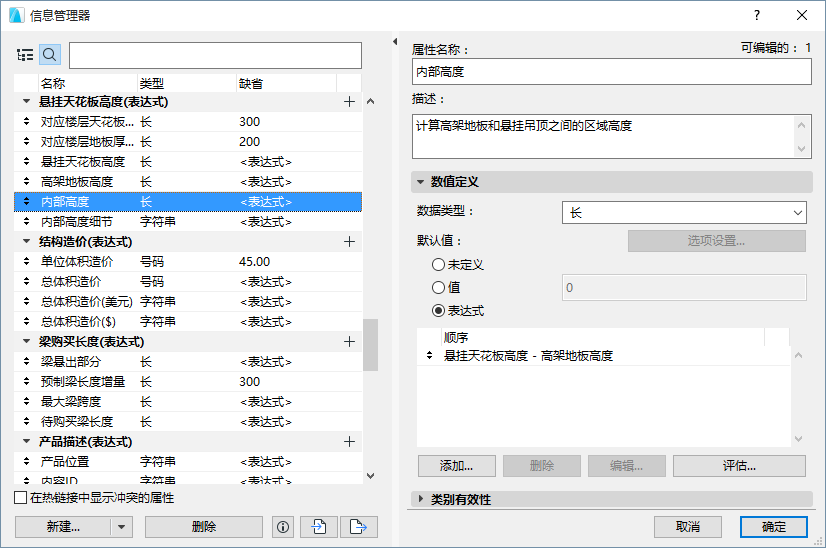Click reorder handle of 对应楼层天花板 row
Image resolution: width=826 pixels, height=548 pixels.
26,122
